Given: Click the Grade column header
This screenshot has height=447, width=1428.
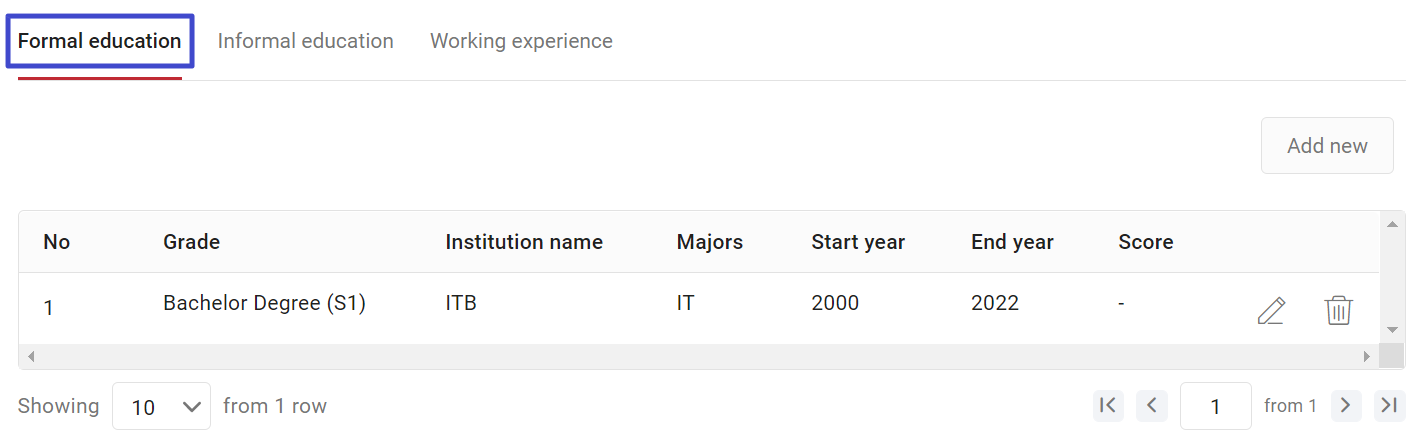Looking at the screenshot, I should (192, 242).
